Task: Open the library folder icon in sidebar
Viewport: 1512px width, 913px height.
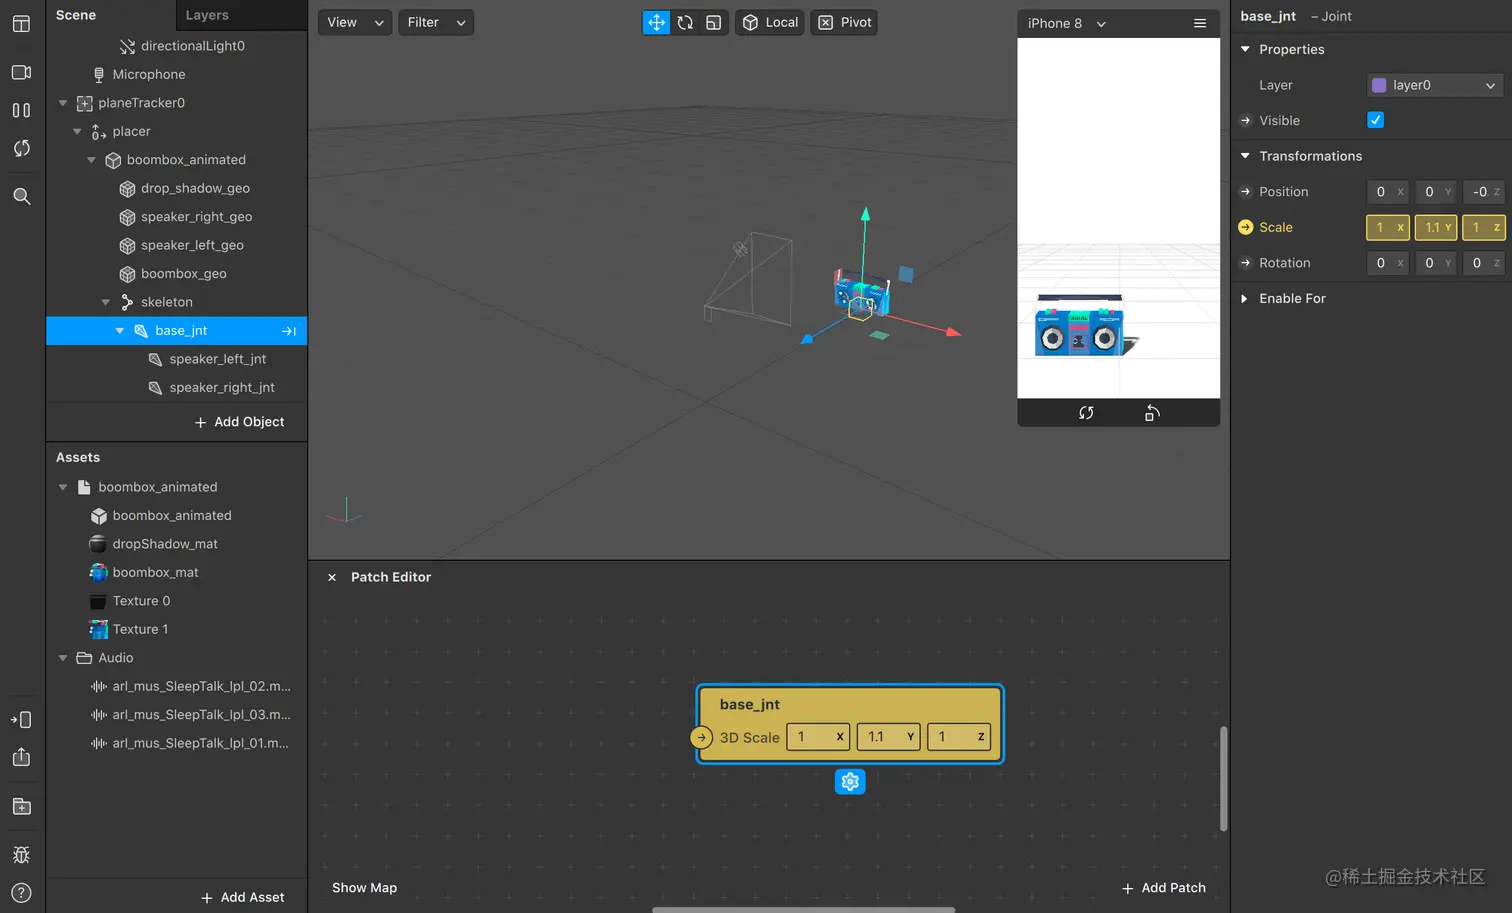Action: 21,806
